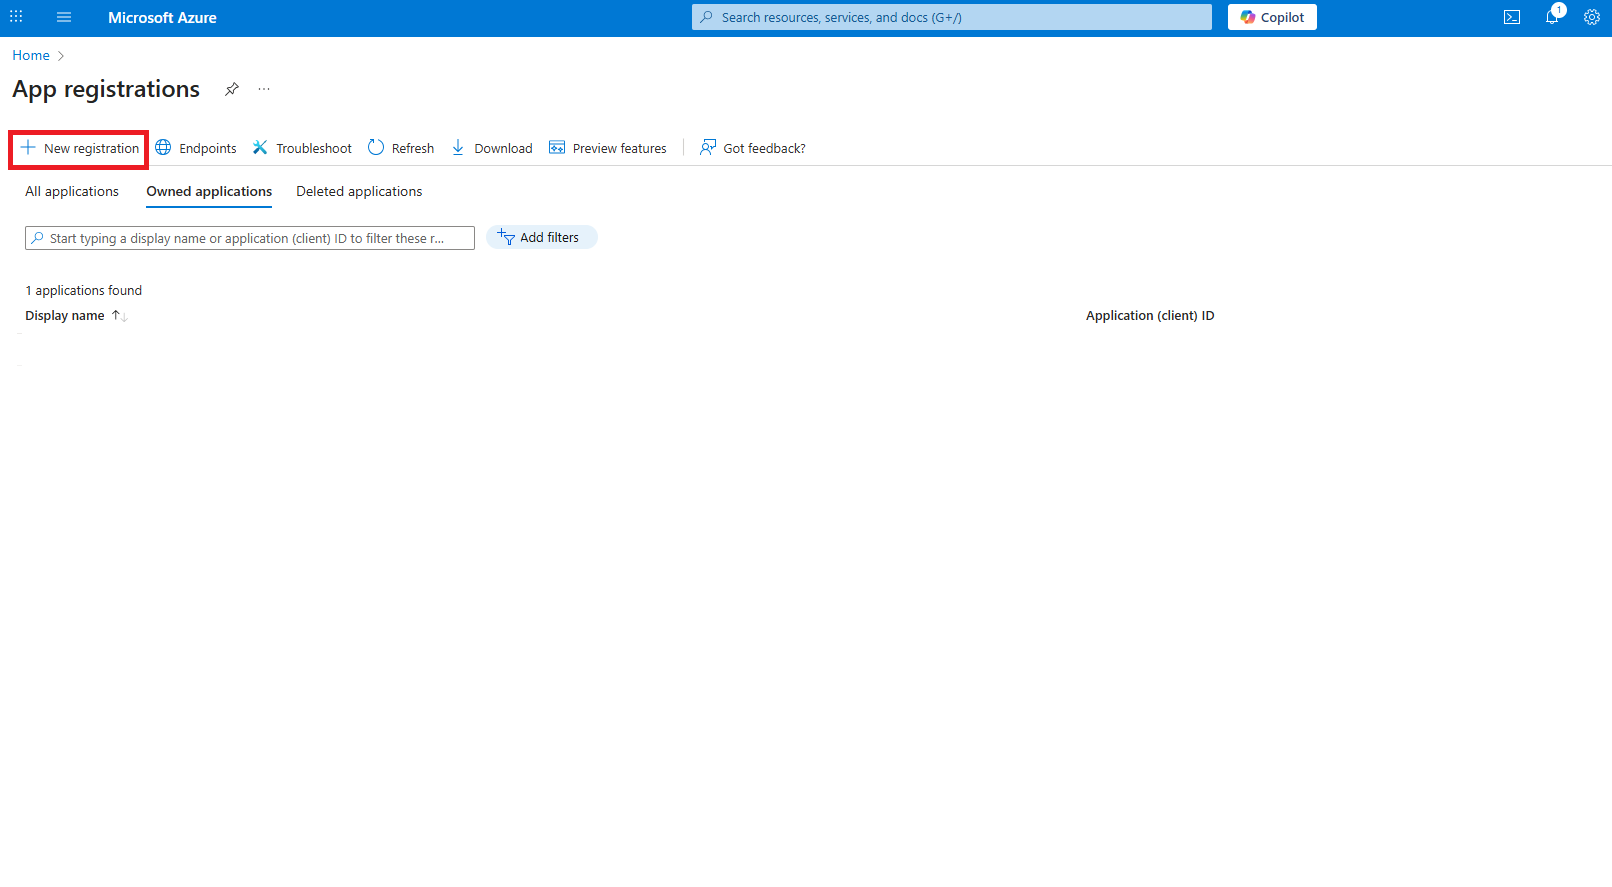Select Troubleshoot in the toolbar
This screenshot has height=887, width=1612.
pyautogui.click(x=302, y=148)
